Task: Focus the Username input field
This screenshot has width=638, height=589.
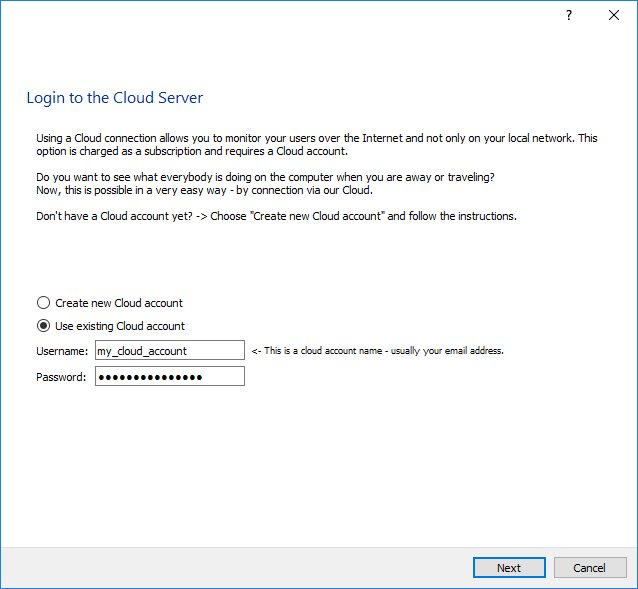Action: click(169, 350)
